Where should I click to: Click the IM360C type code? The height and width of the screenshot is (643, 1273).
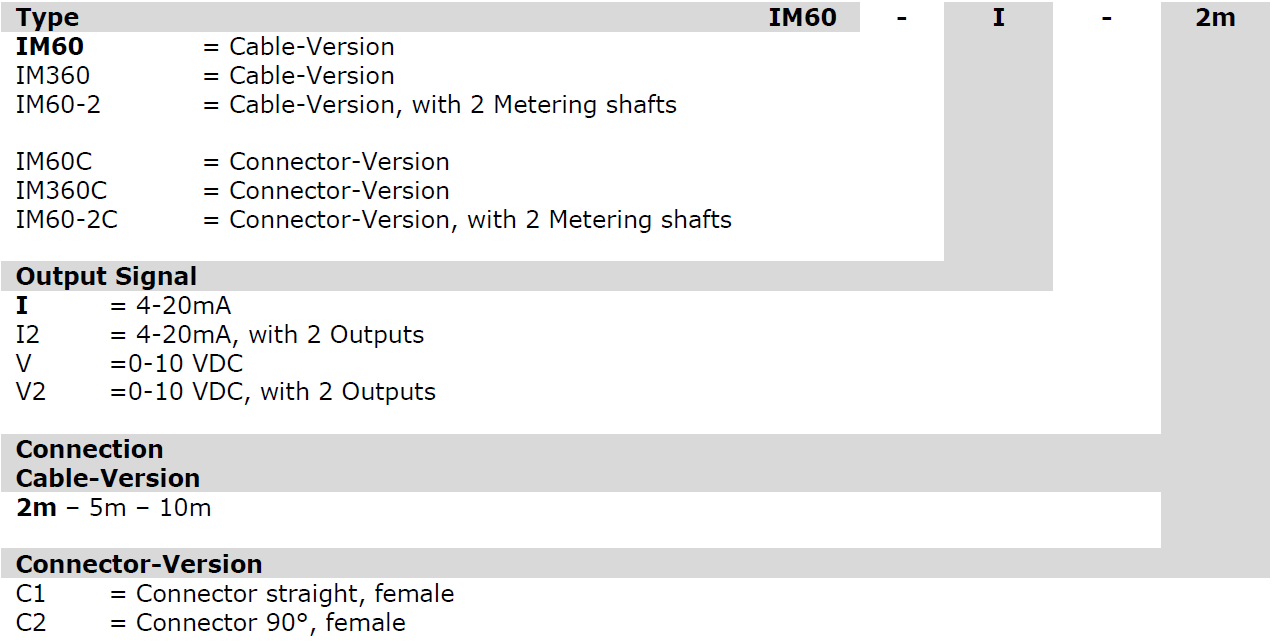click(61, 191)
